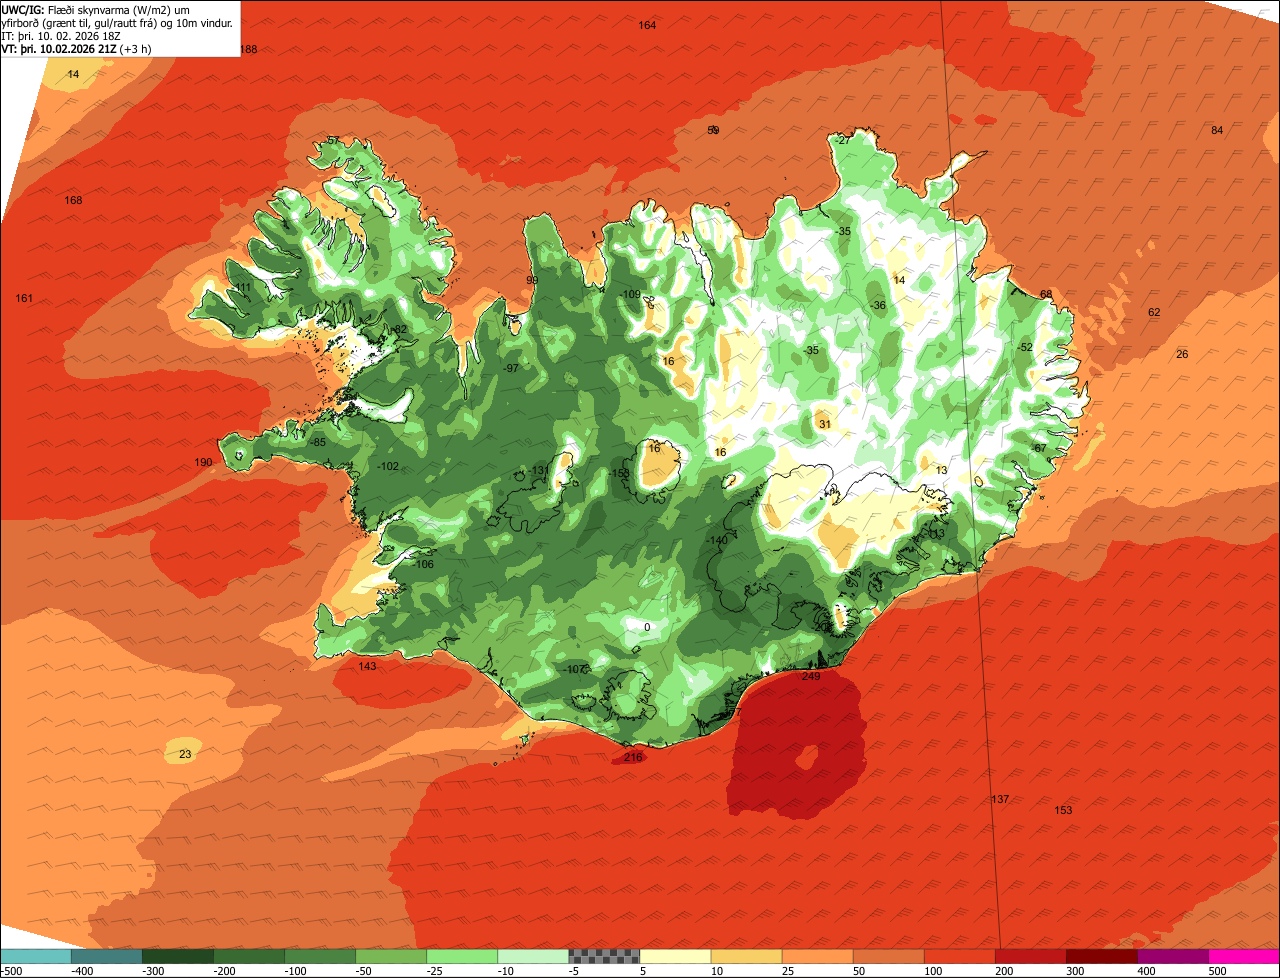The height and width of the screenshot is (978, 1280).
Task: Click the map value -109 in north Iceland
Action: [x=630, y=294]
